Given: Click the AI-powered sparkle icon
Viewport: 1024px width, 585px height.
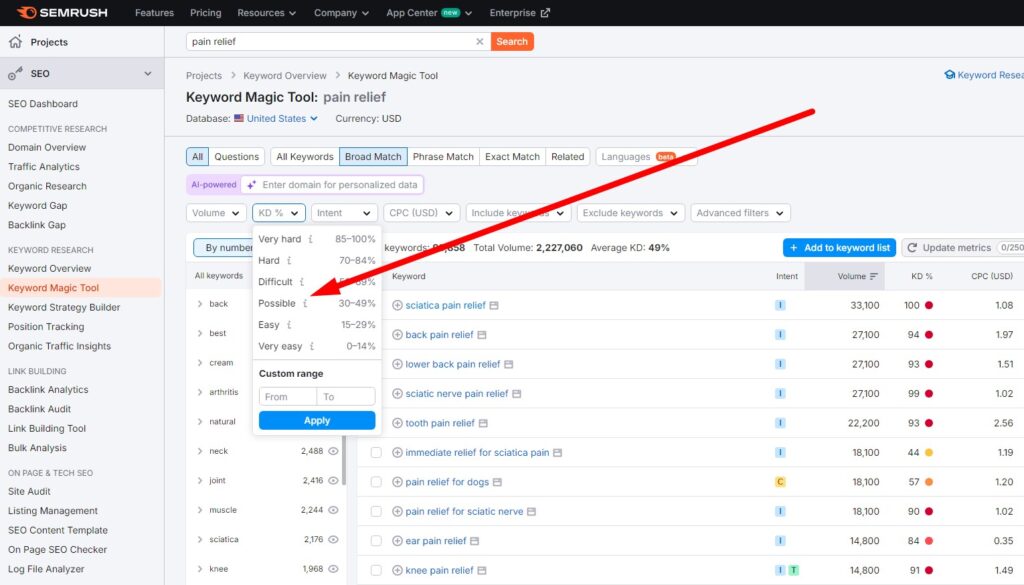Looking at the screenshot, I should [251, 185].
